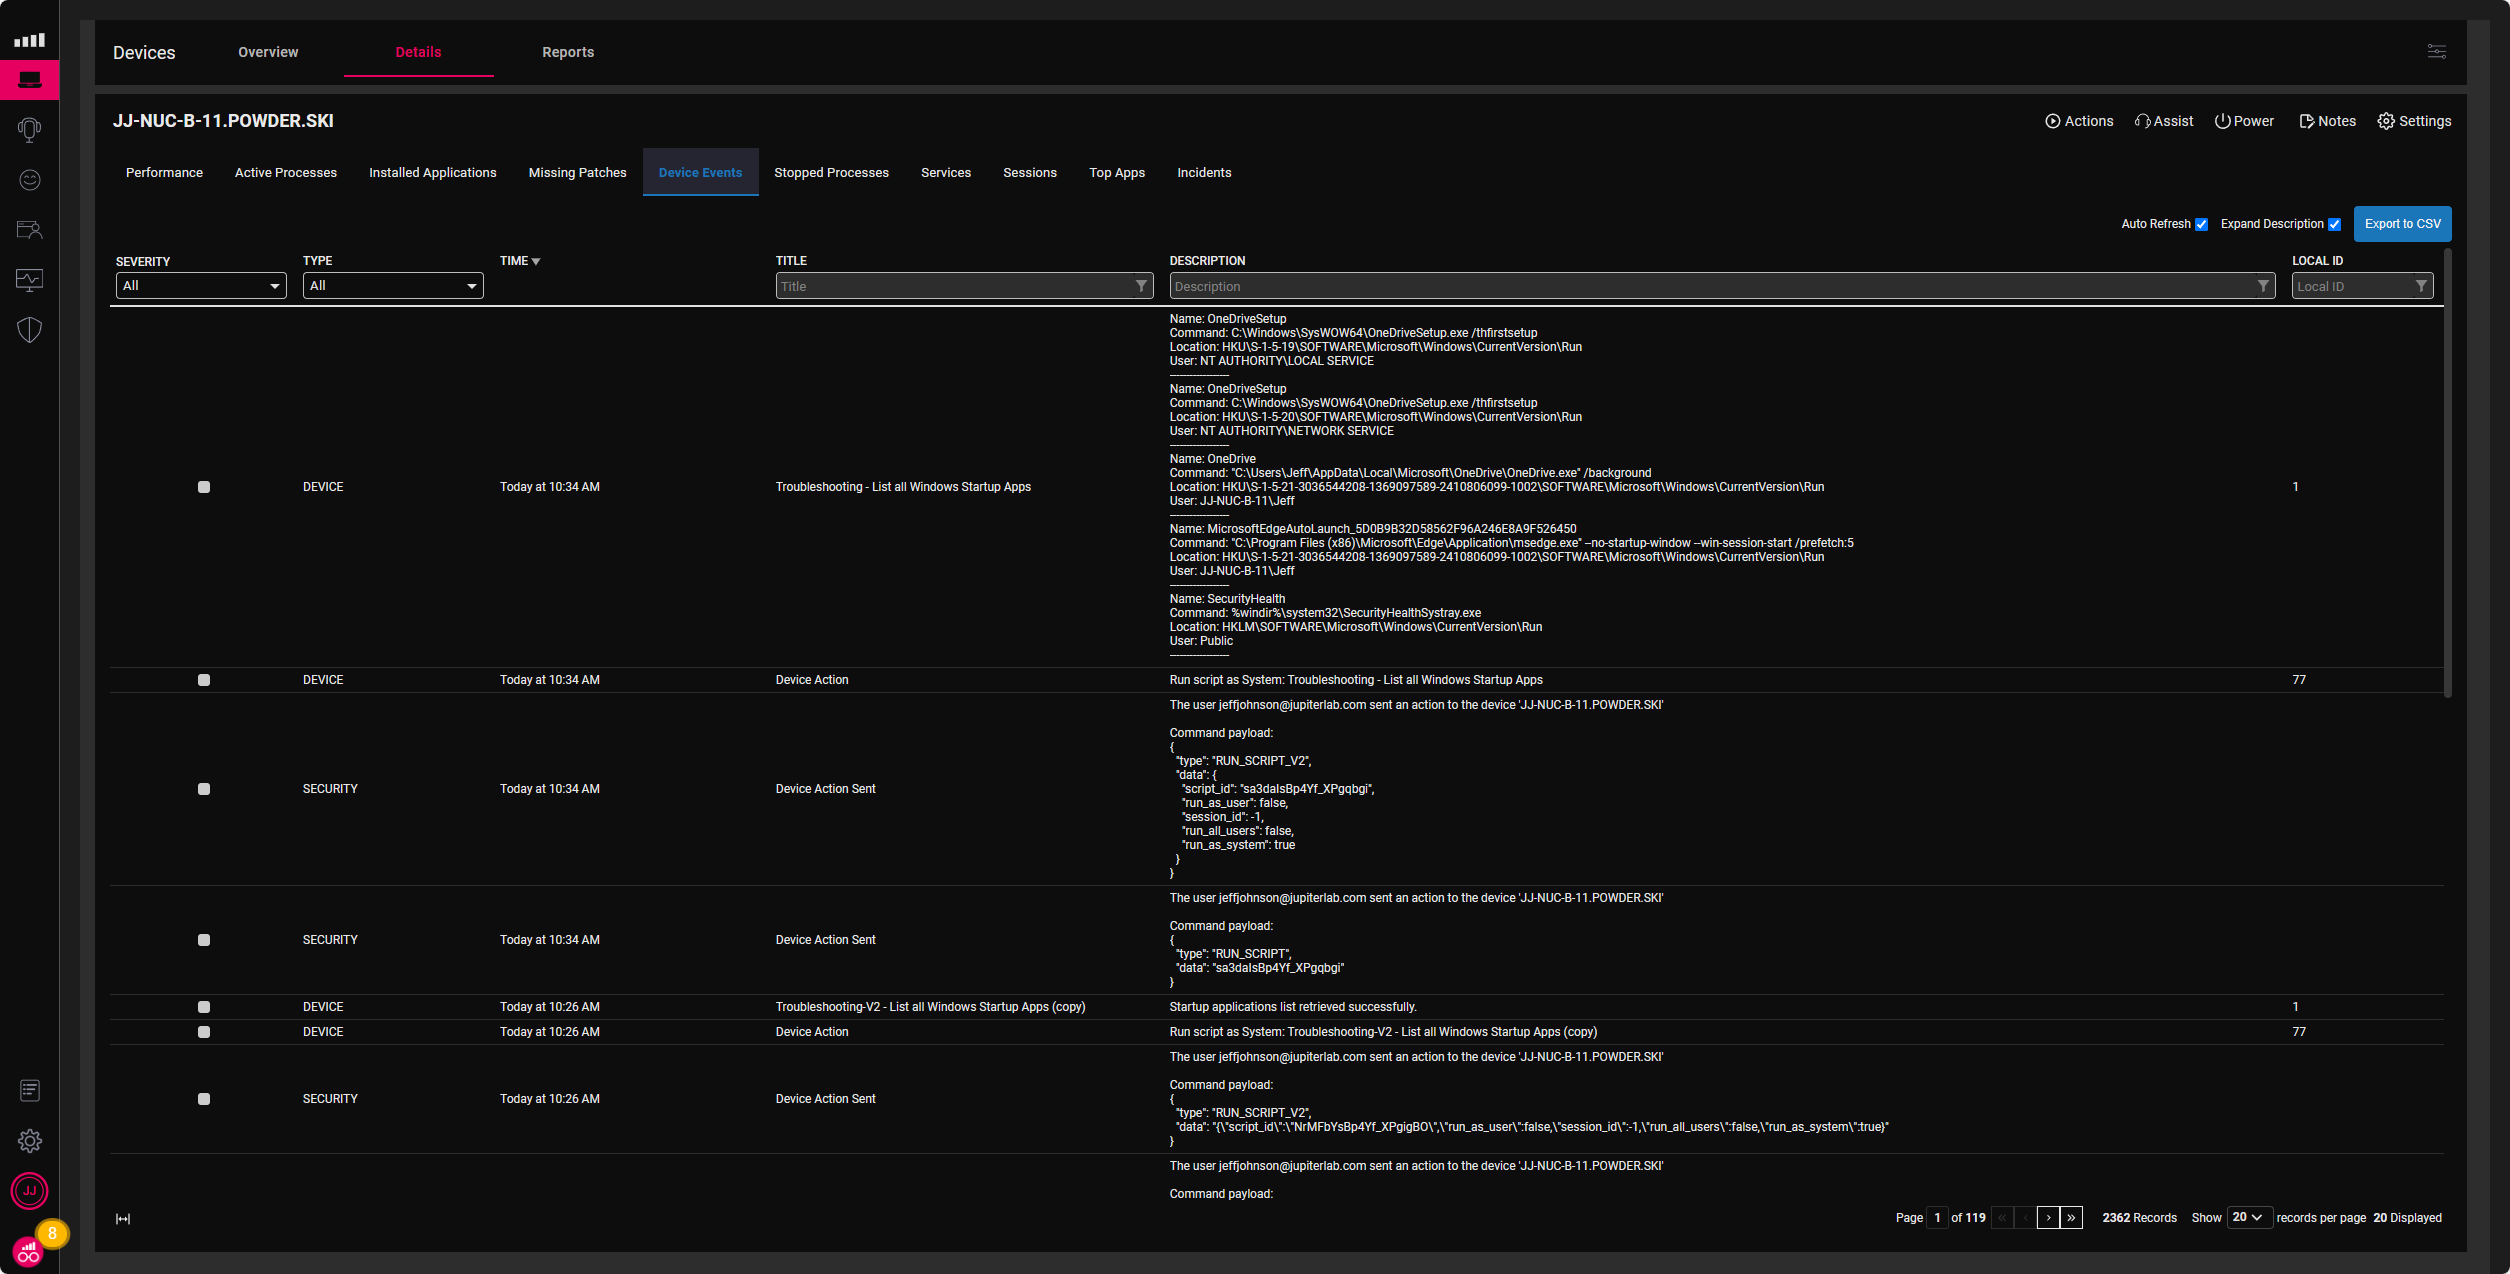Screen dimensions: 2510x1274
Task: Open the shield security icon in the sidebar
Action: coord(30,330)
